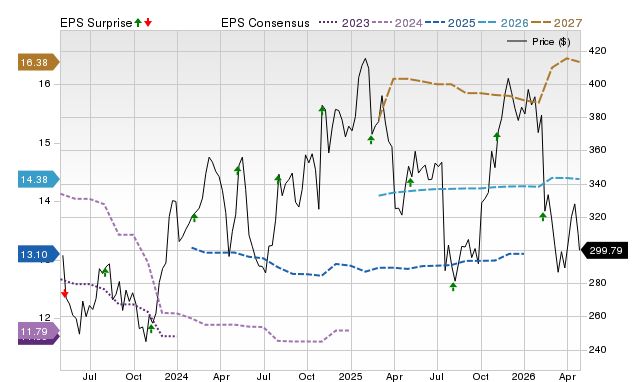This screenshot has height=382, width=640.
Task: Click the green surprise arrow after Oct 2025 near 368
Action: [497, 136]
